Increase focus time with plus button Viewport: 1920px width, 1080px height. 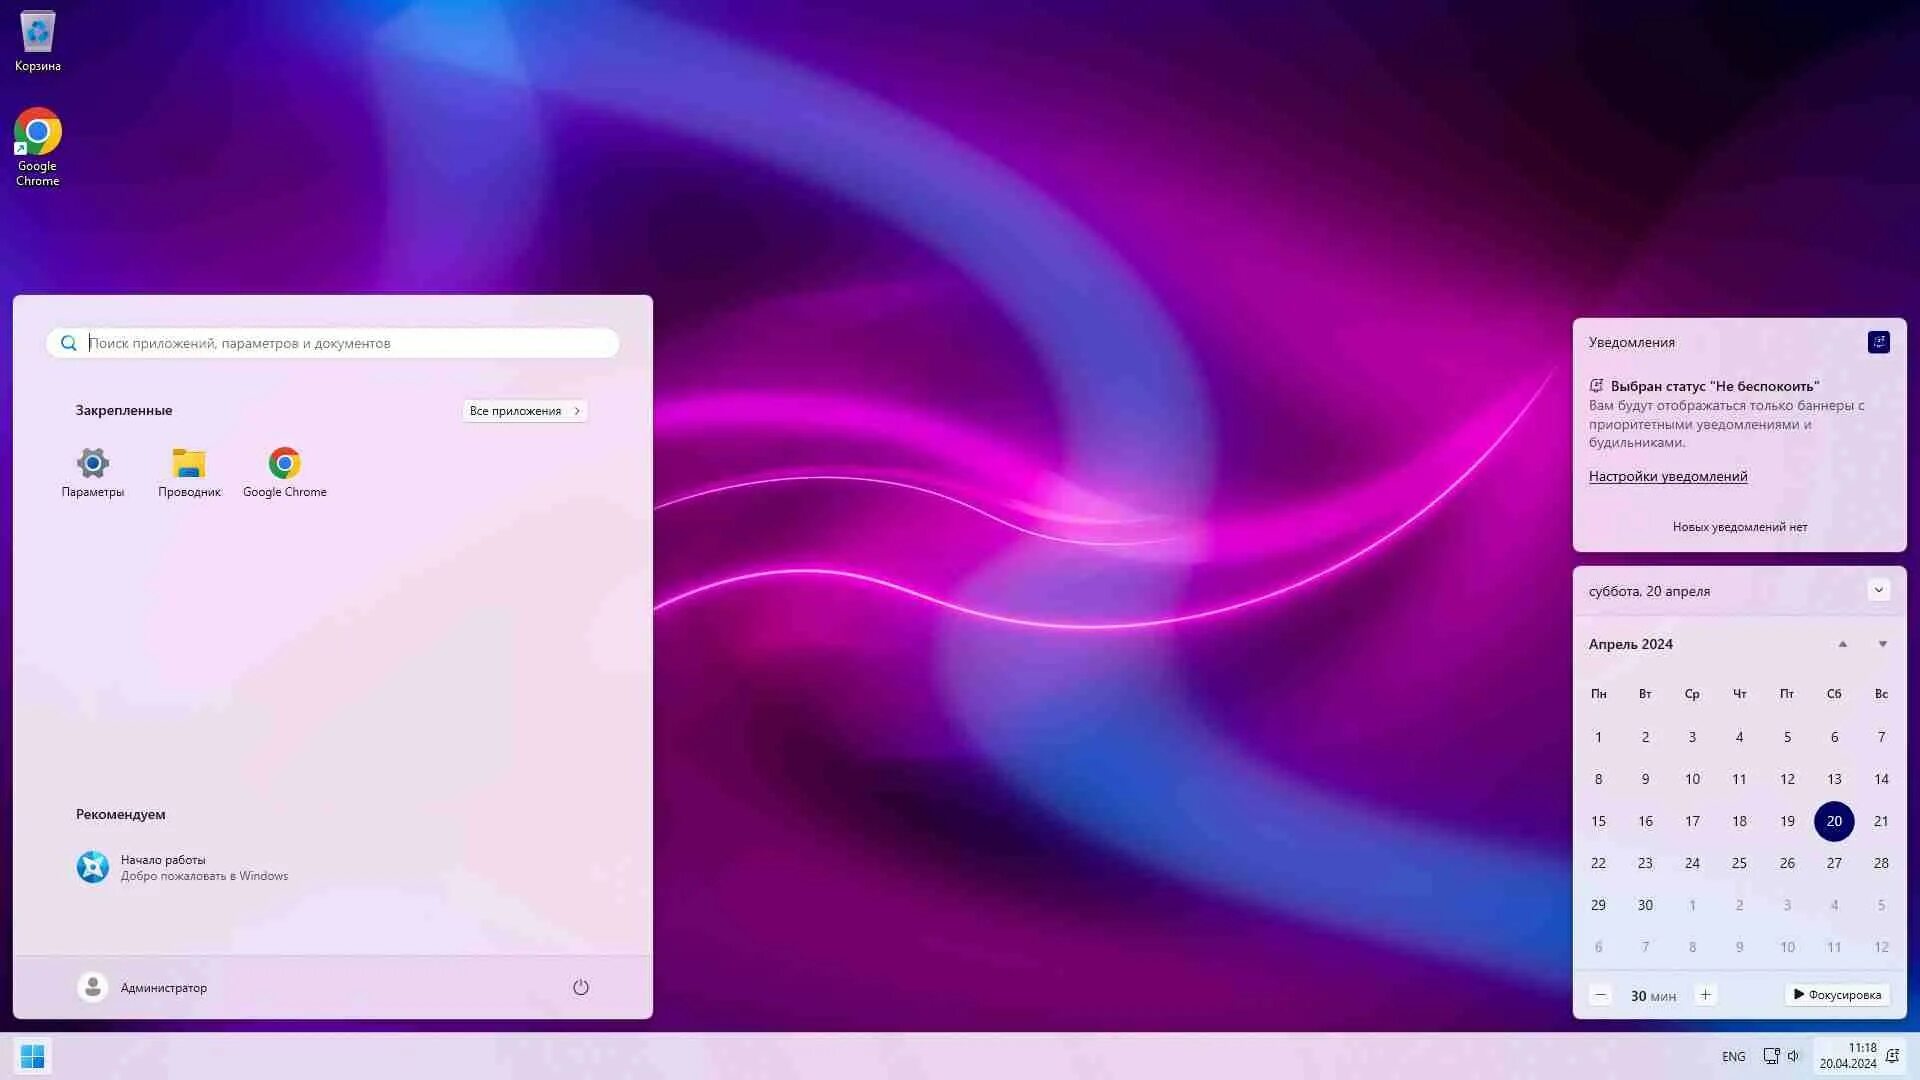coord(1705,995)
